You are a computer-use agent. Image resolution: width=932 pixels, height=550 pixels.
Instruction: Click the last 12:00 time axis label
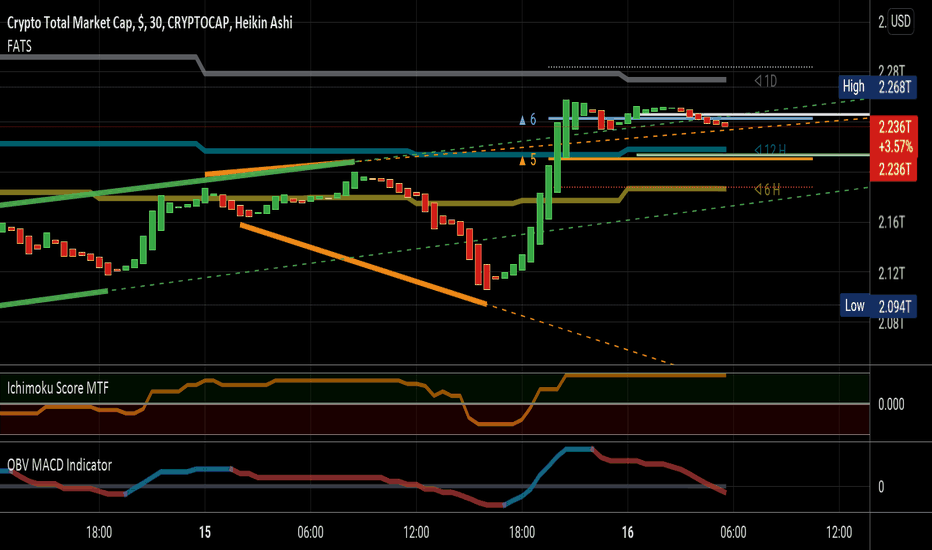[x=839, y=532]
